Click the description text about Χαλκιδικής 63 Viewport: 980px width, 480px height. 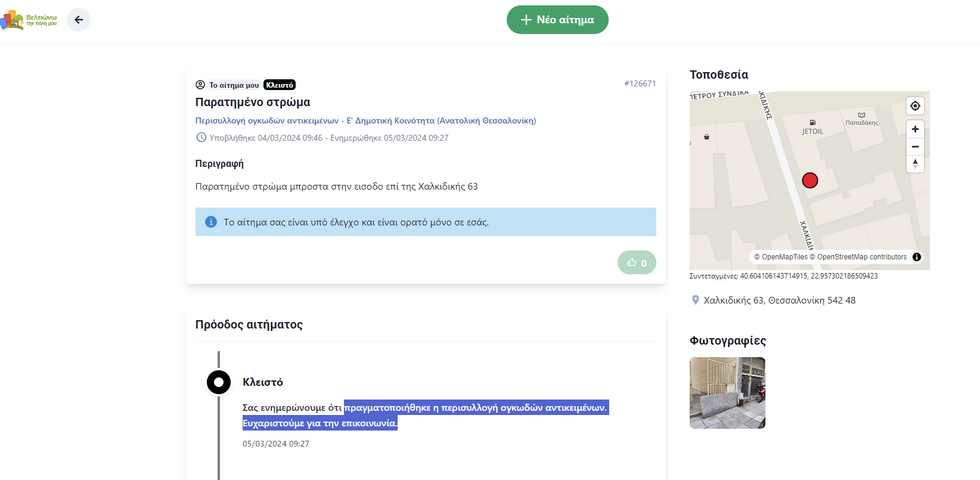coord(336,186)
